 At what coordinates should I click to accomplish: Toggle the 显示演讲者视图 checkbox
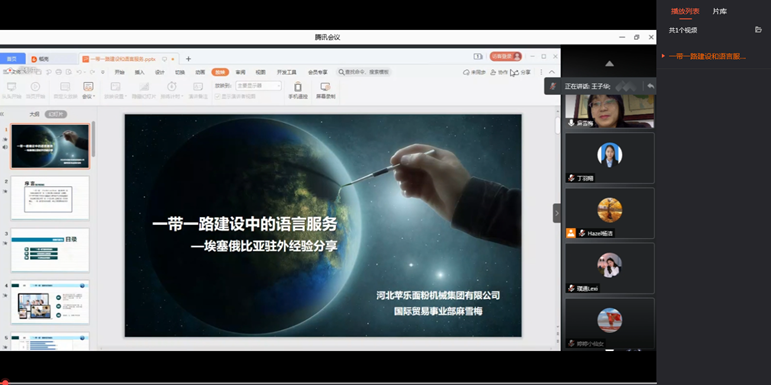217,96
